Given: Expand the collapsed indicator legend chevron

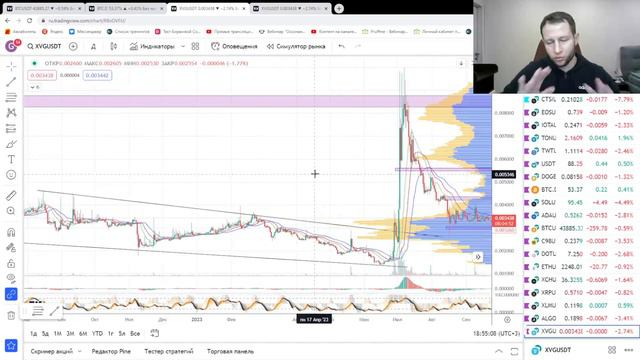Looking at the screenshot, I should click(x=35, y=87).
